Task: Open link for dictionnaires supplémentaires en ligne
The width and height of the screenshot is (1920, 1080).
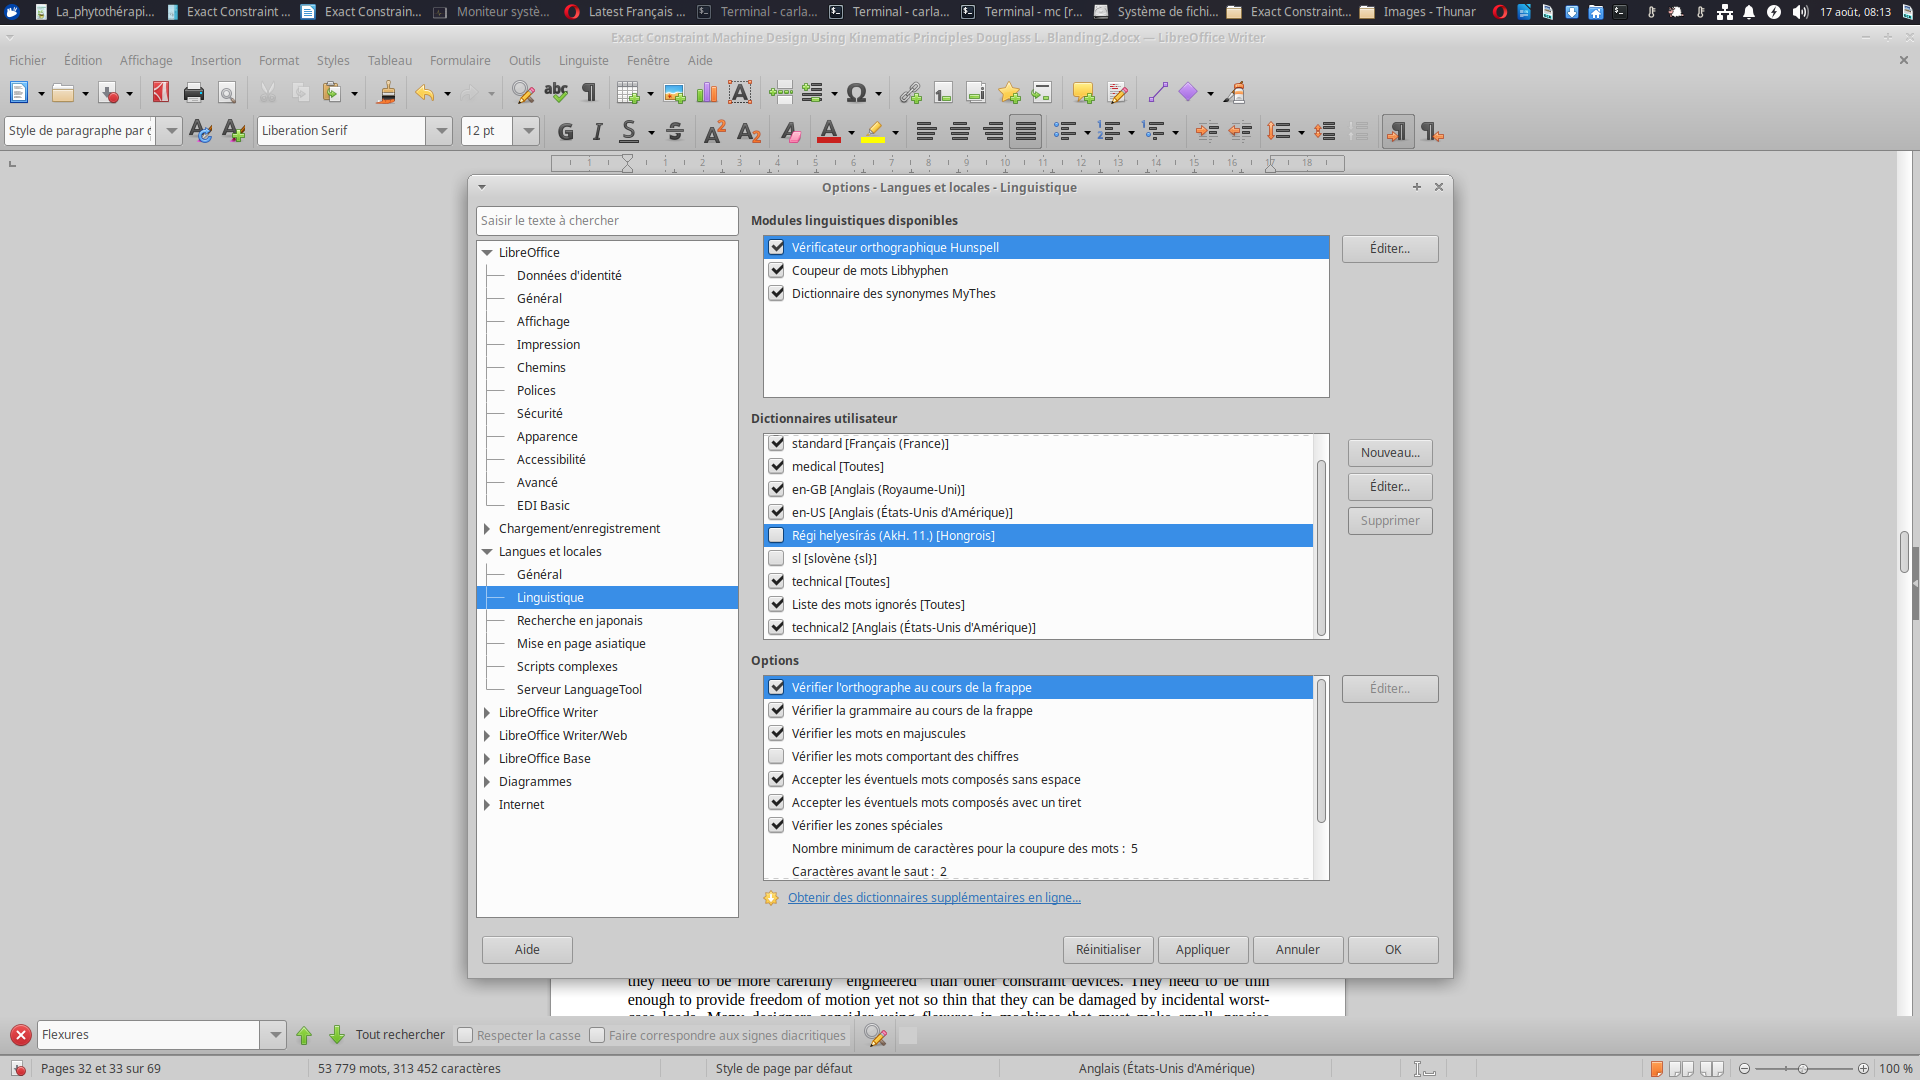Action: tap(934, 897)
